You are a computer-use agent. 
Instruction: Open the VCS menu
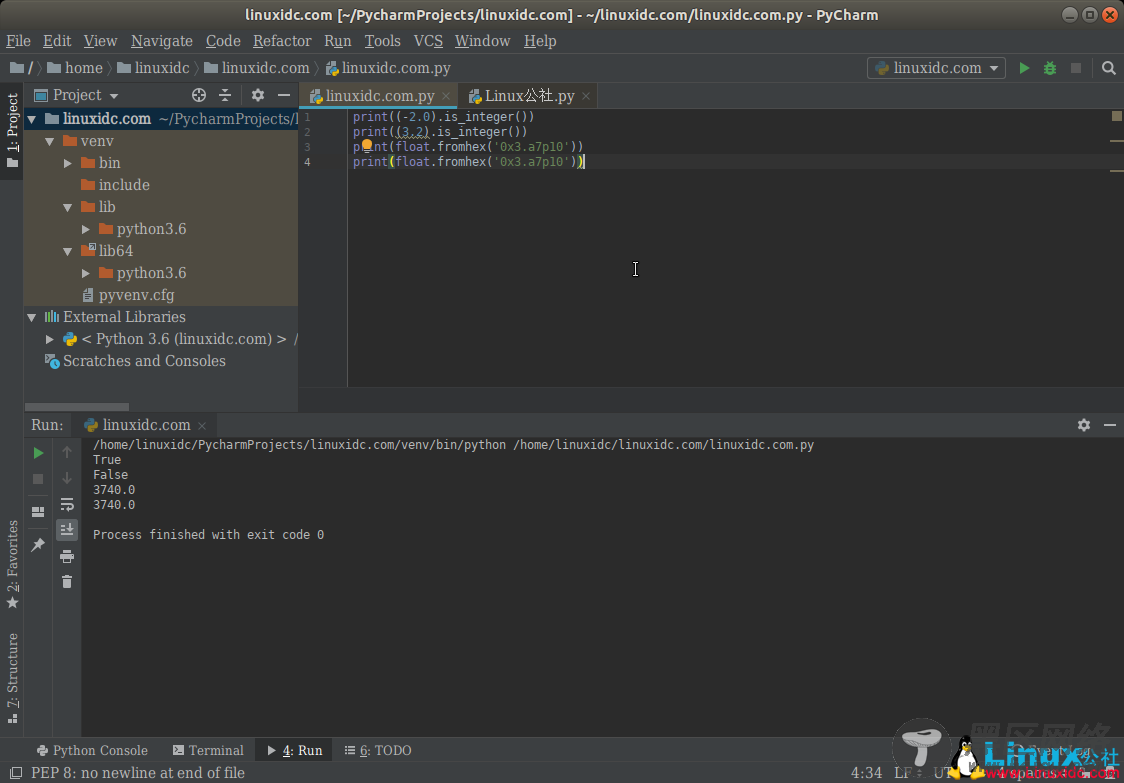(428, 41)
